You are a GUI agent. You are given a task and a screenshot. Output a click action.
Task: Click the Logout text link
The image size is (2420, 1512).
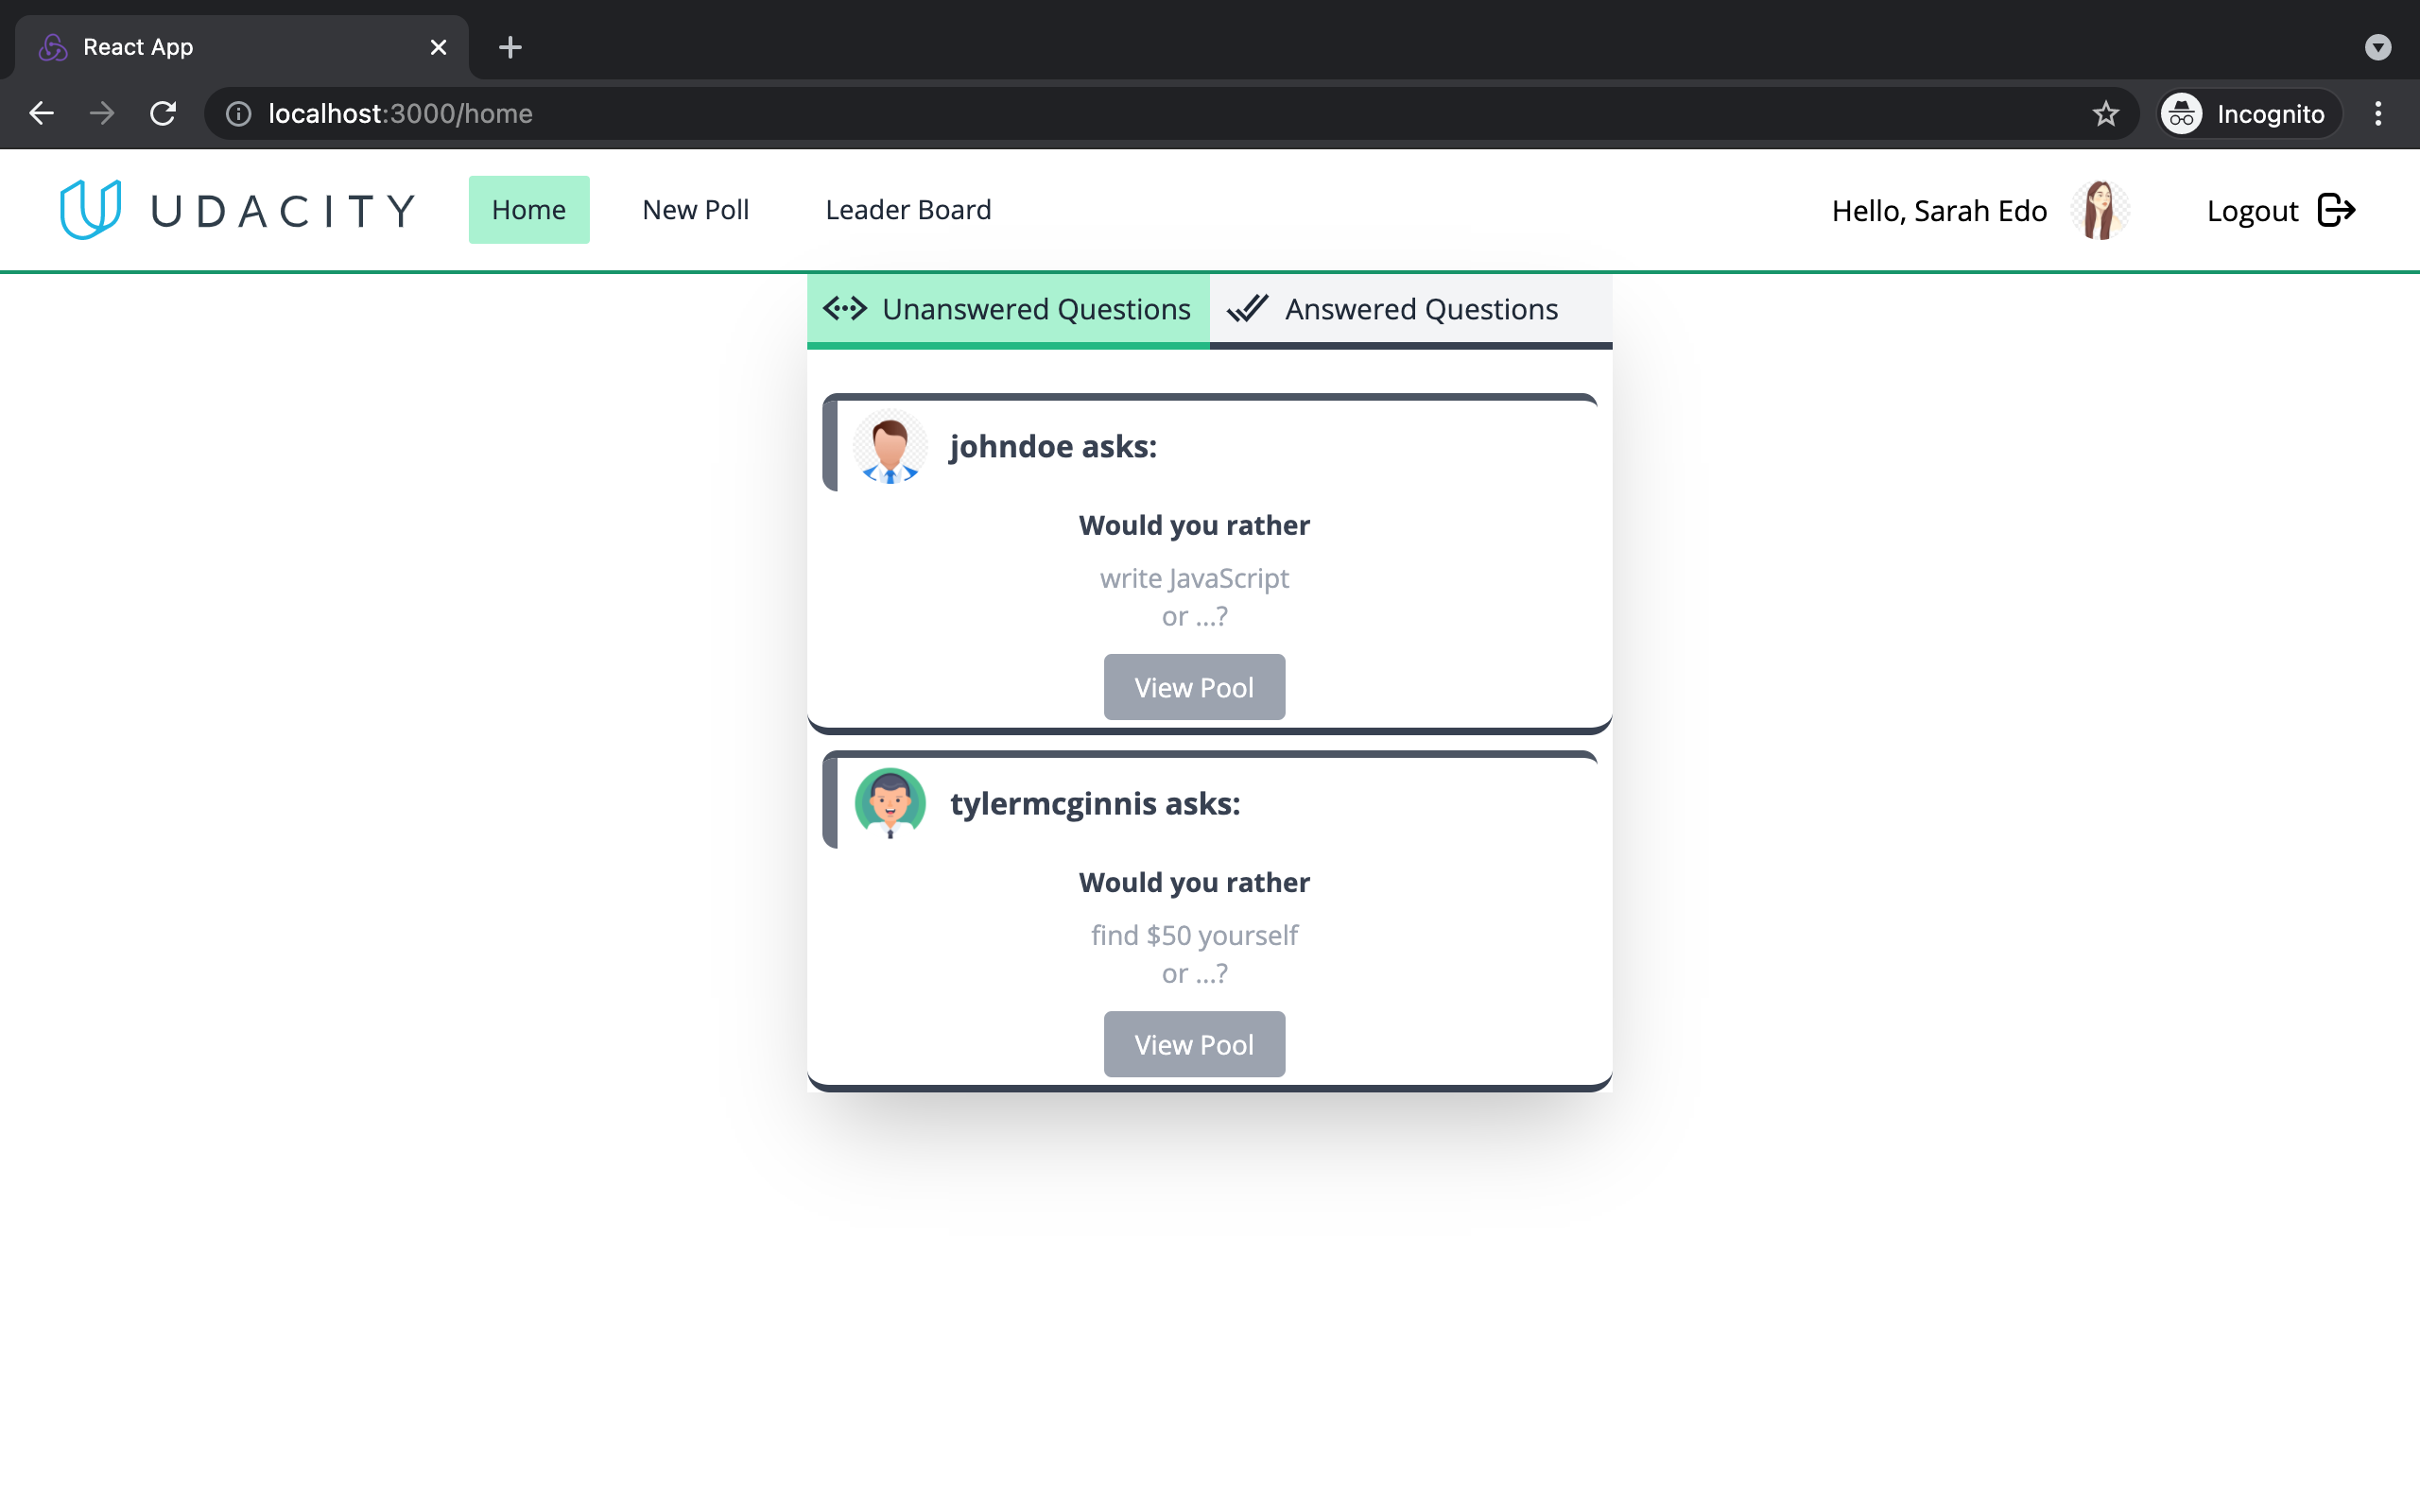[2252, 211]
